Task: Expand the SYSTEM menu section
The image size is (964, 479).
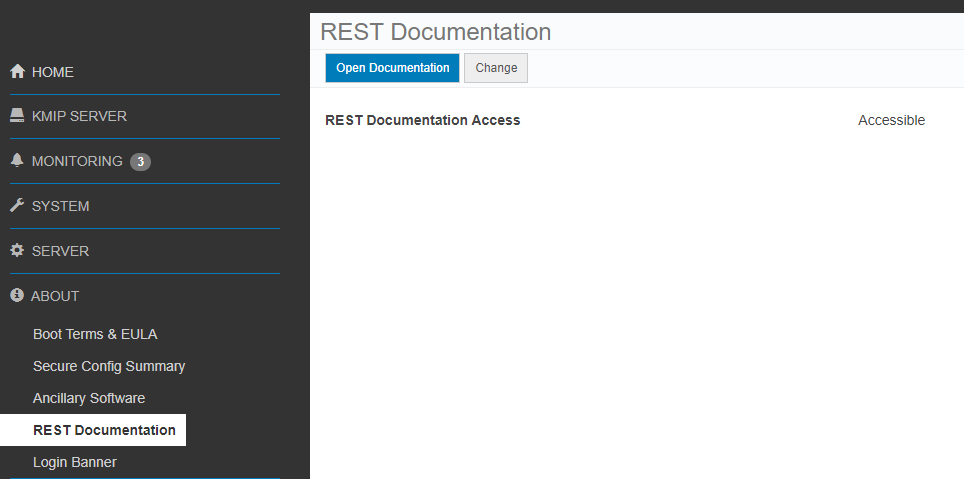Action: tap(60, 206)
